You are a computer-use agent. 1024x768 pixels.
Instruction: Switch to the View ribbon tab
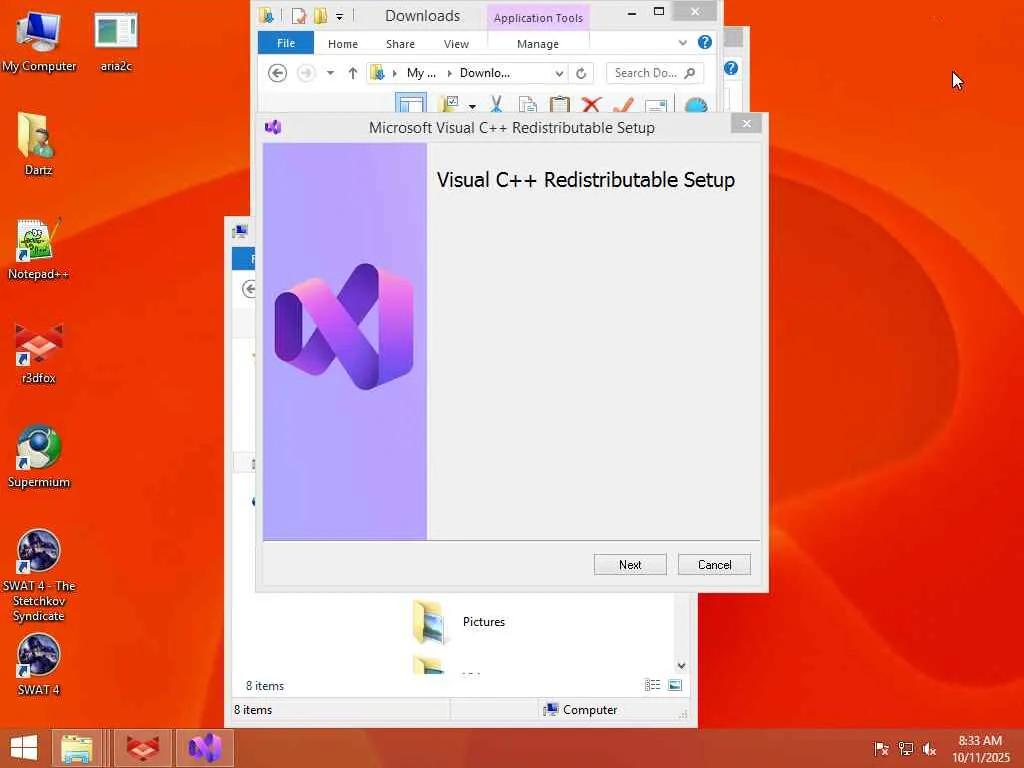pos(456,44)
